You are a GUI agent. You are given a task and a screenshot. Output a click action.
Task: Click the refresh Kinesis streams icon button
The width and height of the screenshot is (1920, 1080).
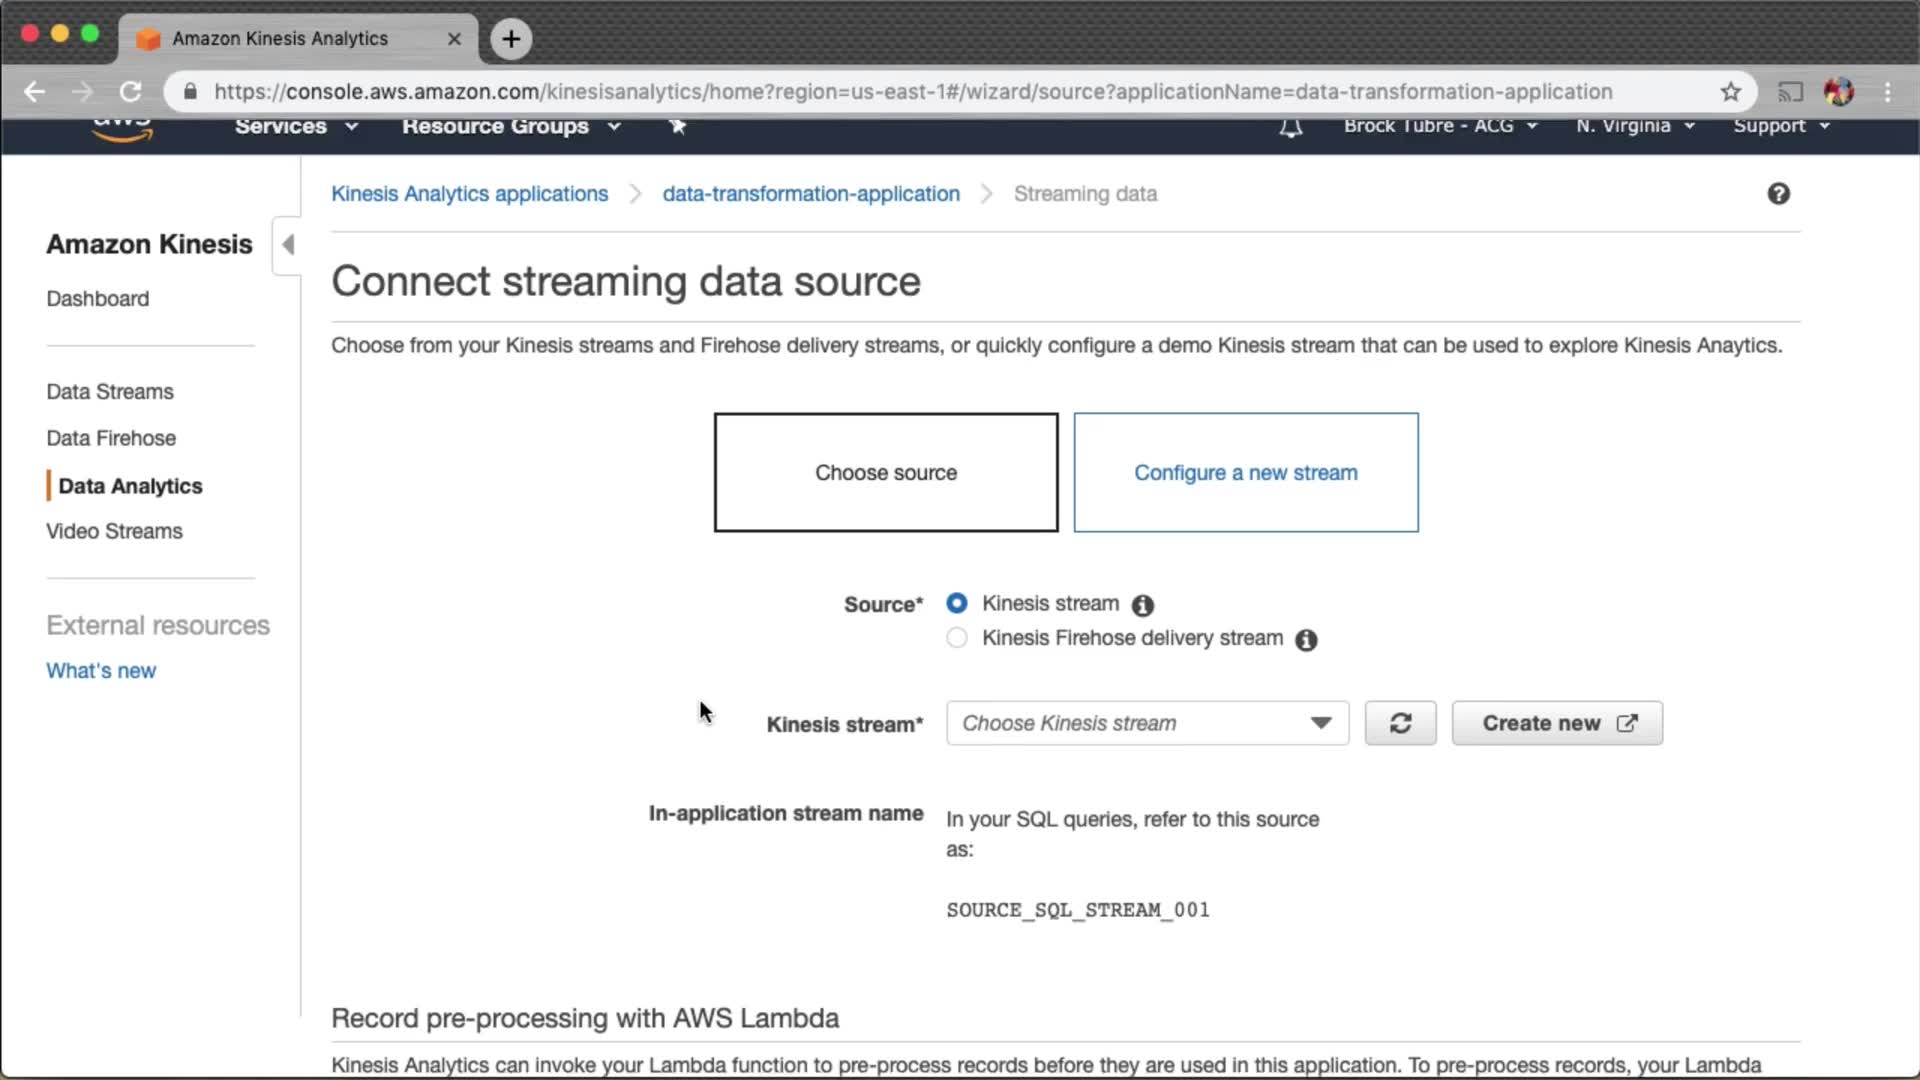[x=1400, y=723]
